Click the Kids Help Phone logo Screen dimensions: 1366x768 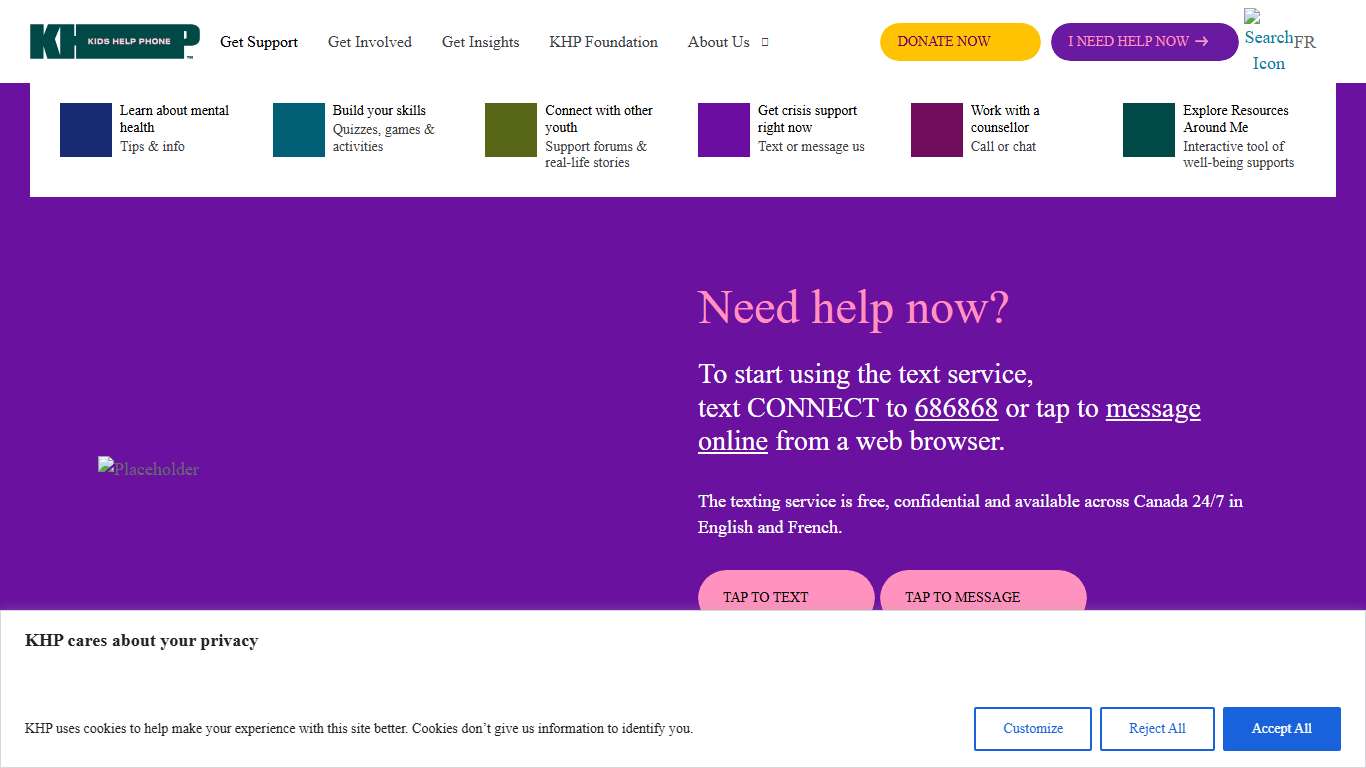pos(113,41)
